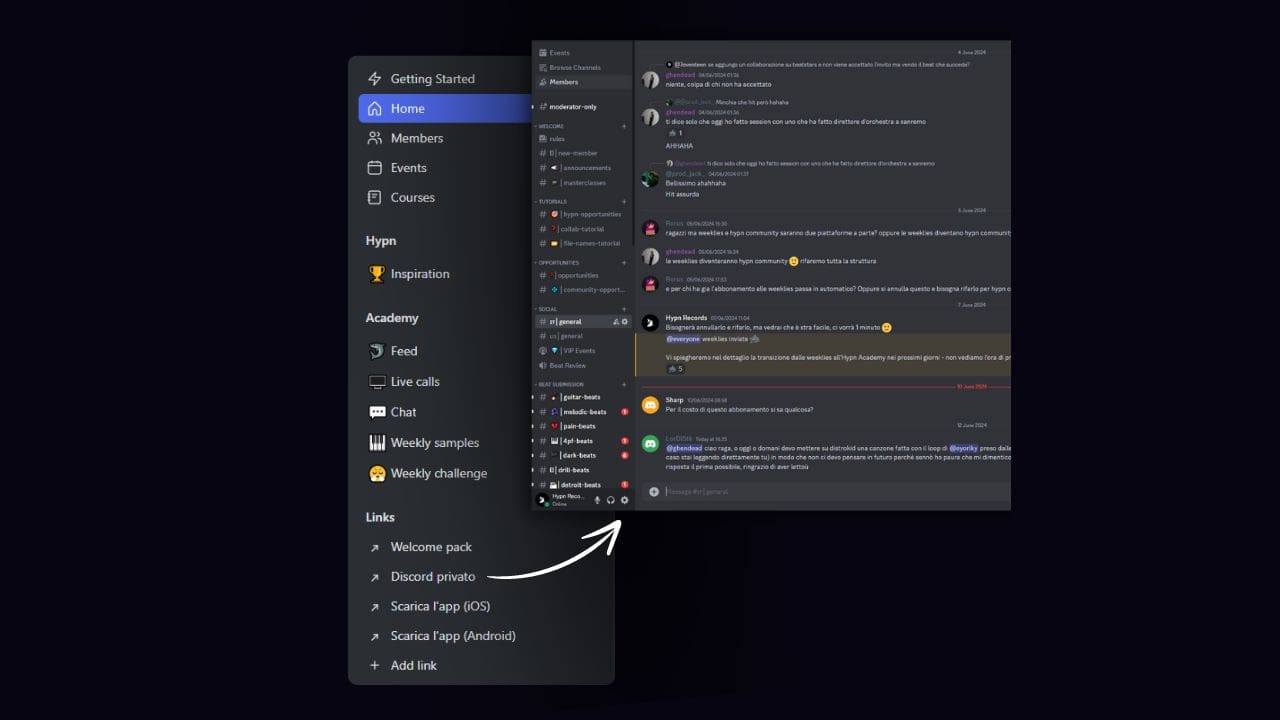This screenshot has height=720, width=1280.
Task: Toggle deafen with the headphones icon
Action: tap(611, 500)
